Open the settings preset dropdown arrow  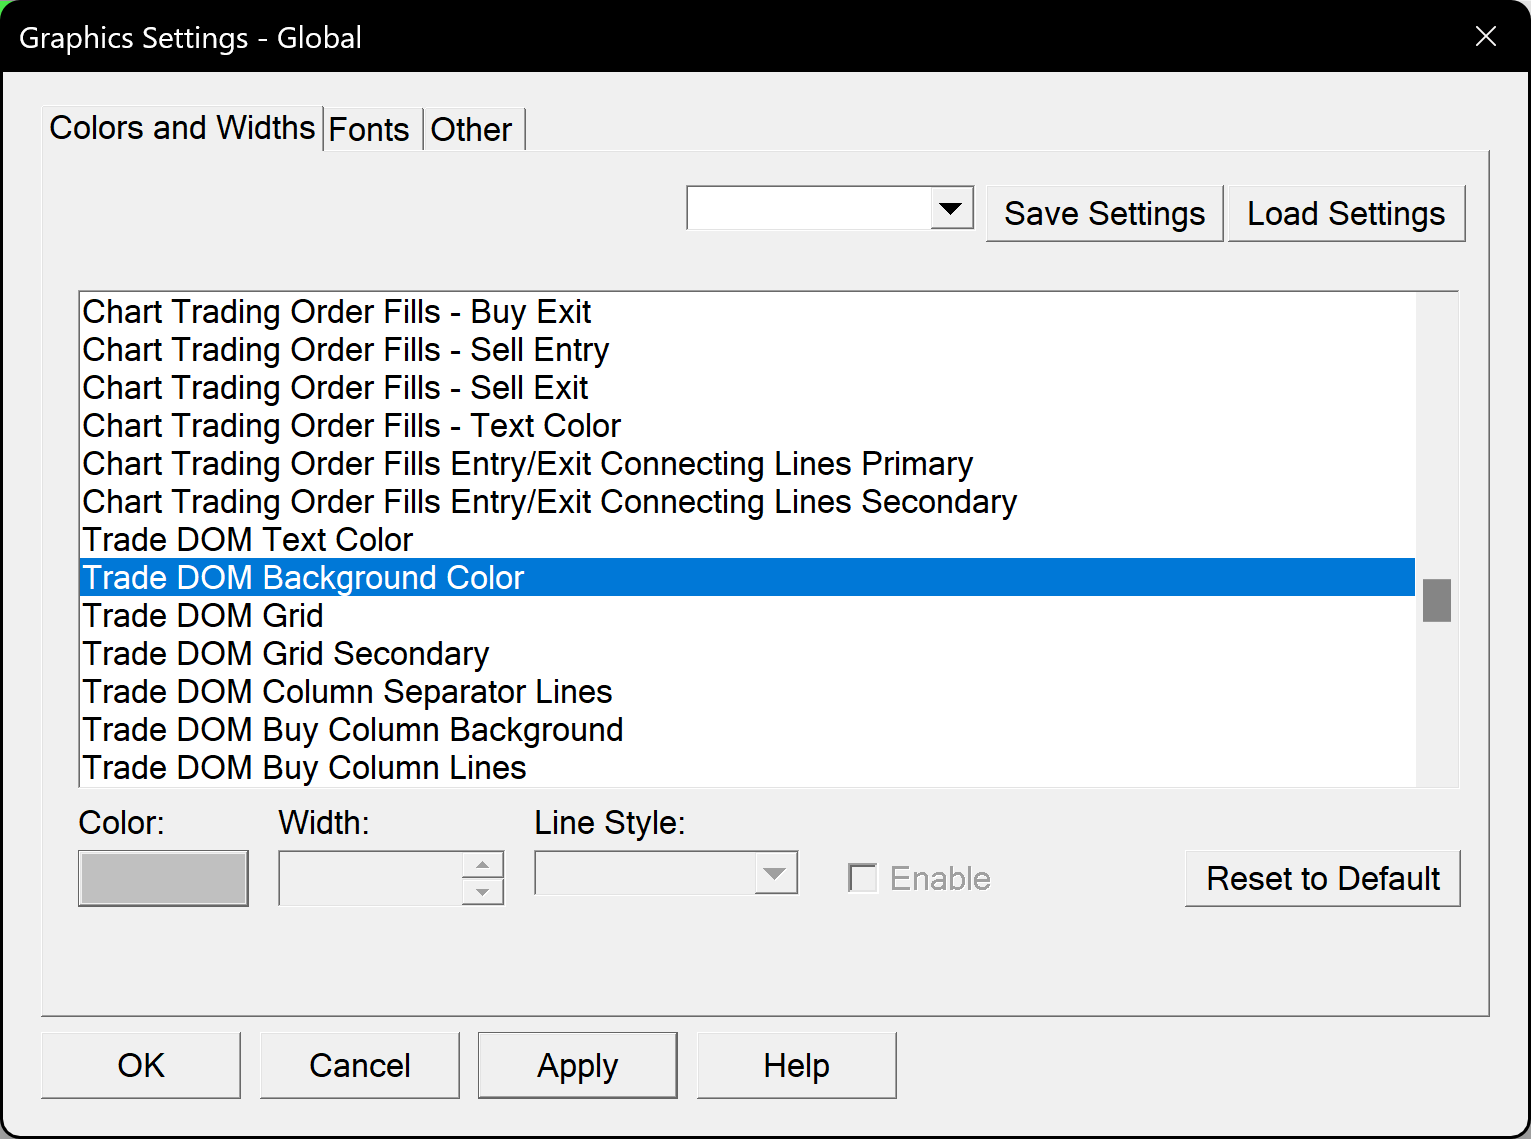click(x=951, y=208)
